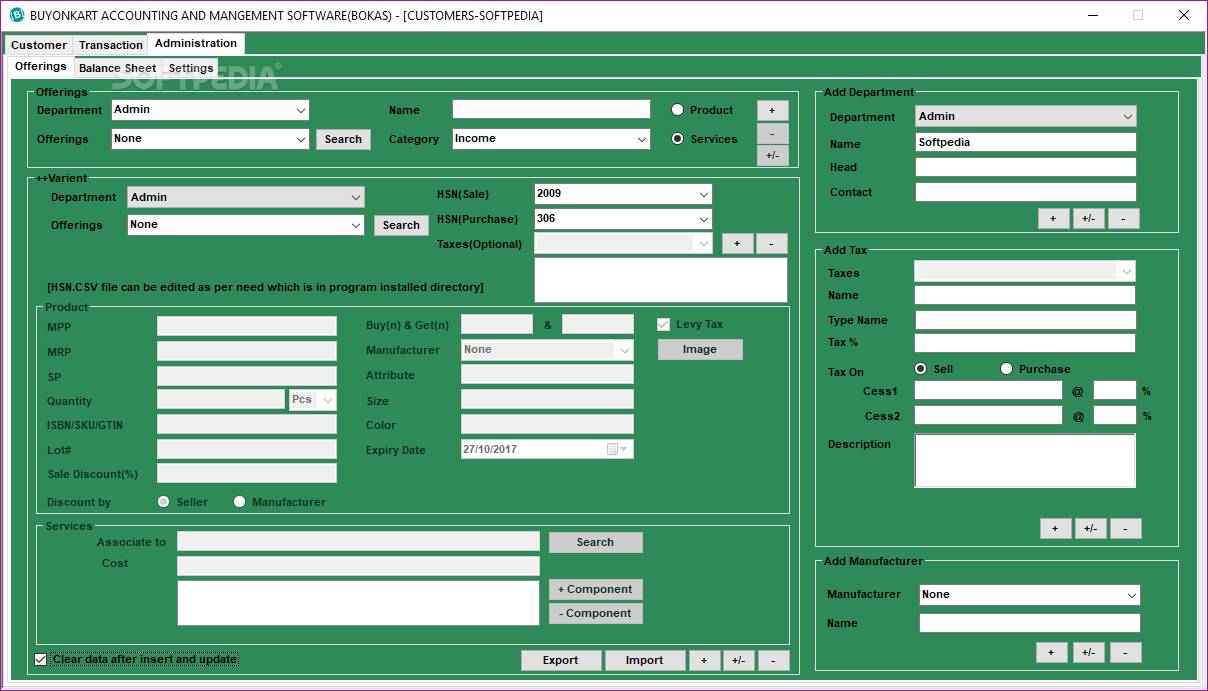Set Tax On to Sell

(x=921, y=369)
